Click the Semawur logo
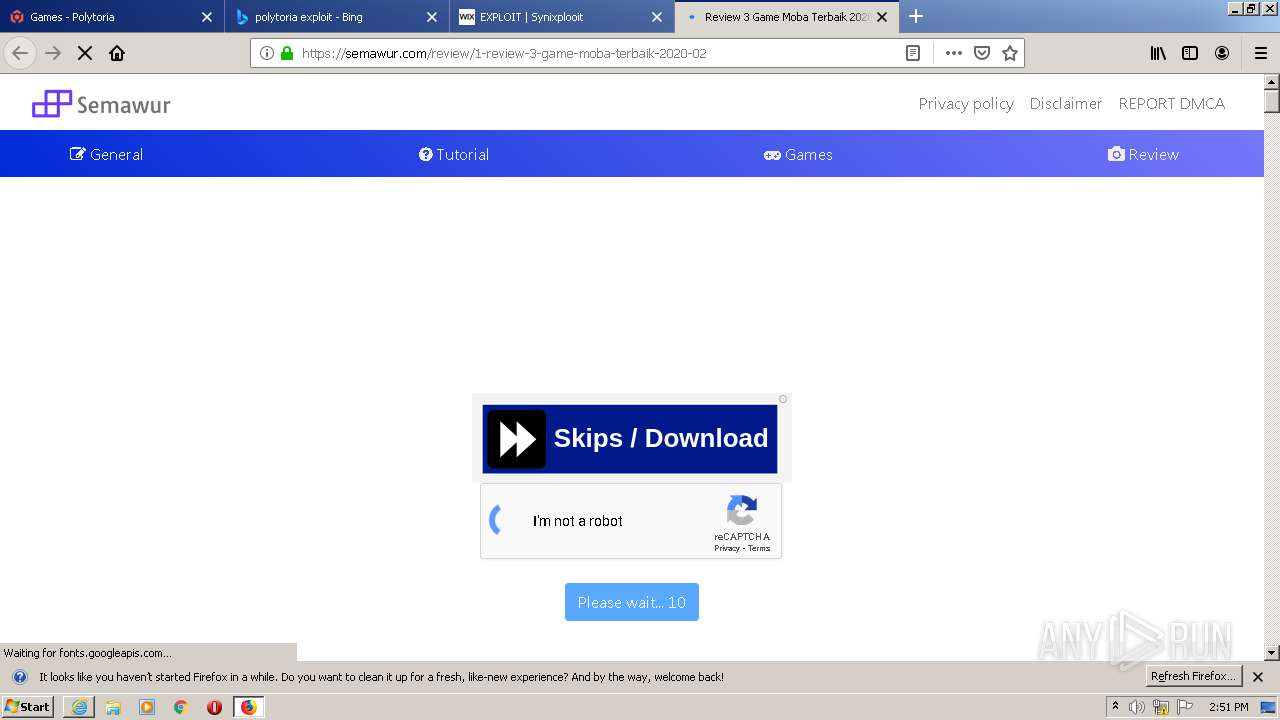 coord(101,104)
